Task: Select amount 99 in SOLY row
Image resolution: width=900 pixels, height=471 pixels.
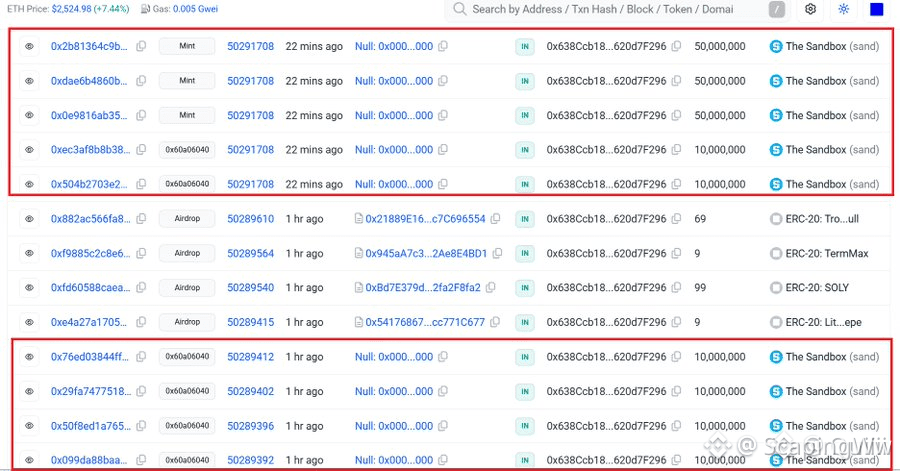Action: click(700, 287)
